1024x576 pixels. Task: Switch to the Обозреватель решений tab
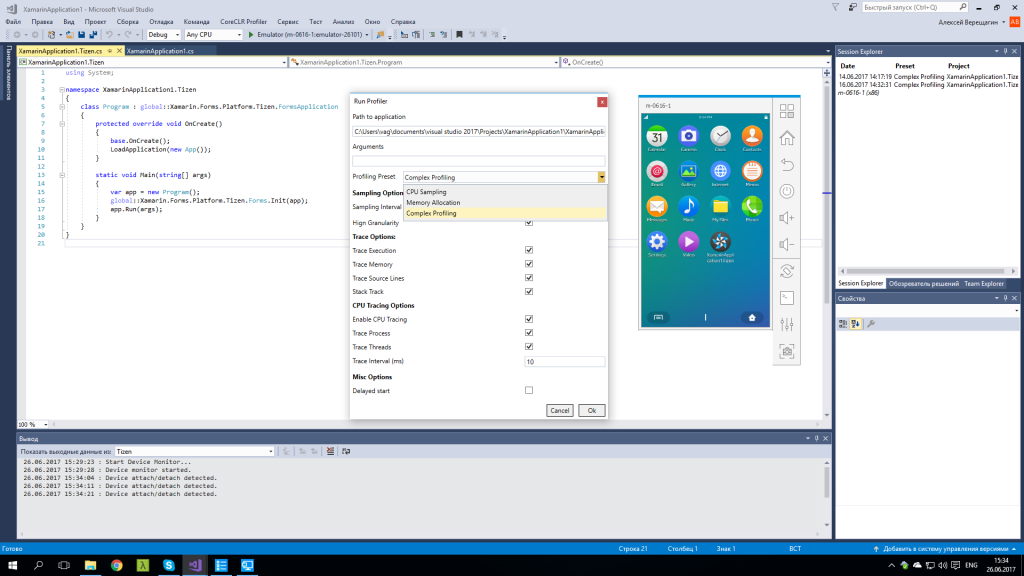pyautogui.click(x=923, y=283)
